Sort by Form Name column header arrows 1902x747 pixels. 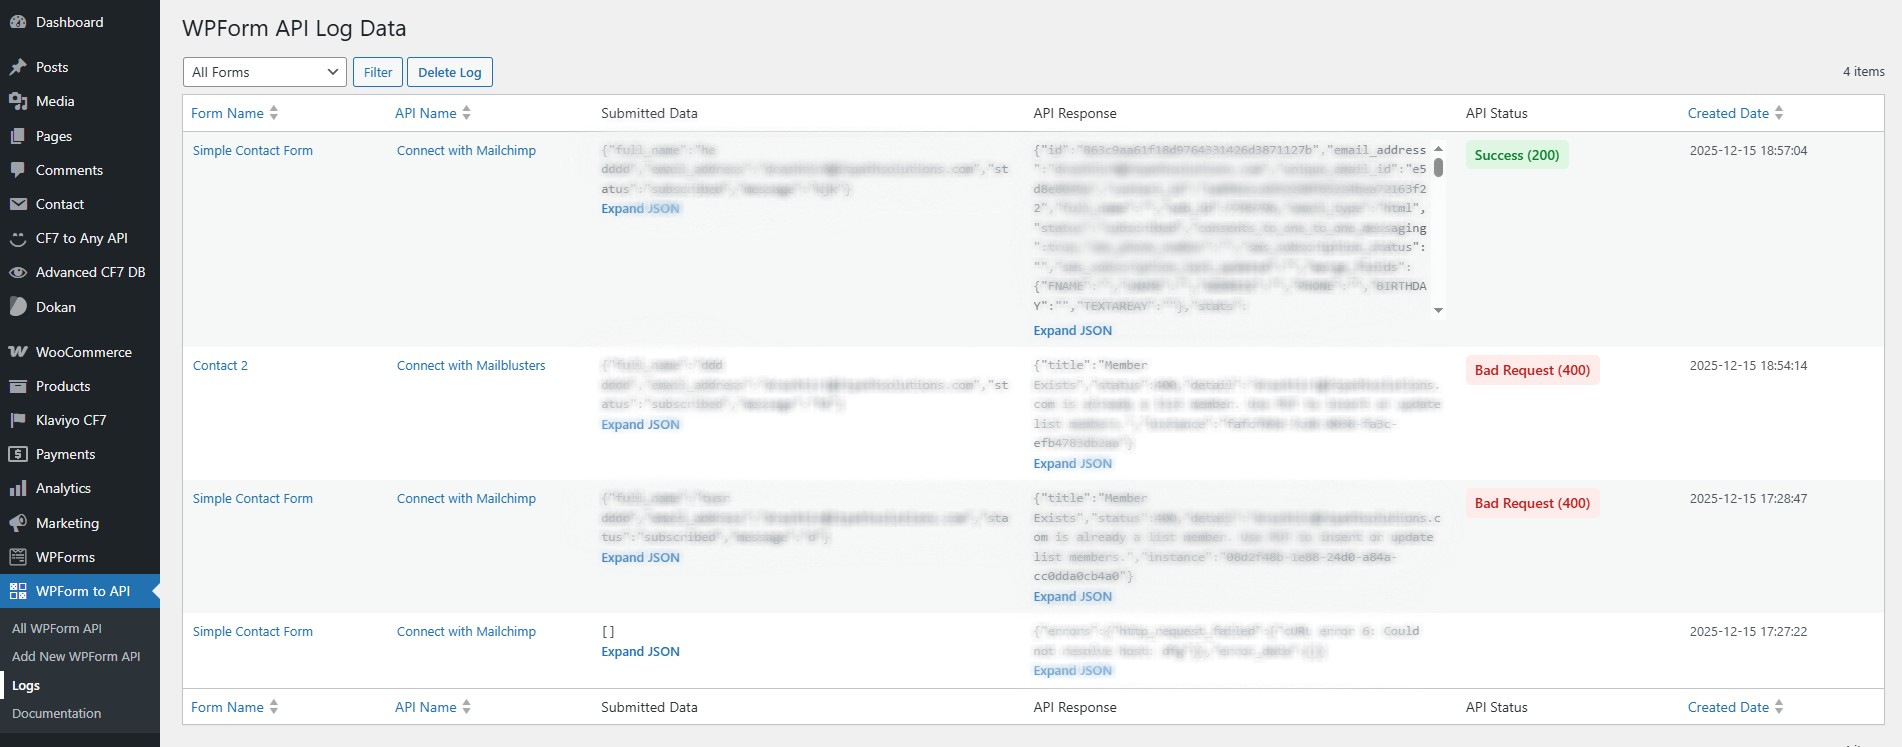pyautogui.click(x=274, y=113)
